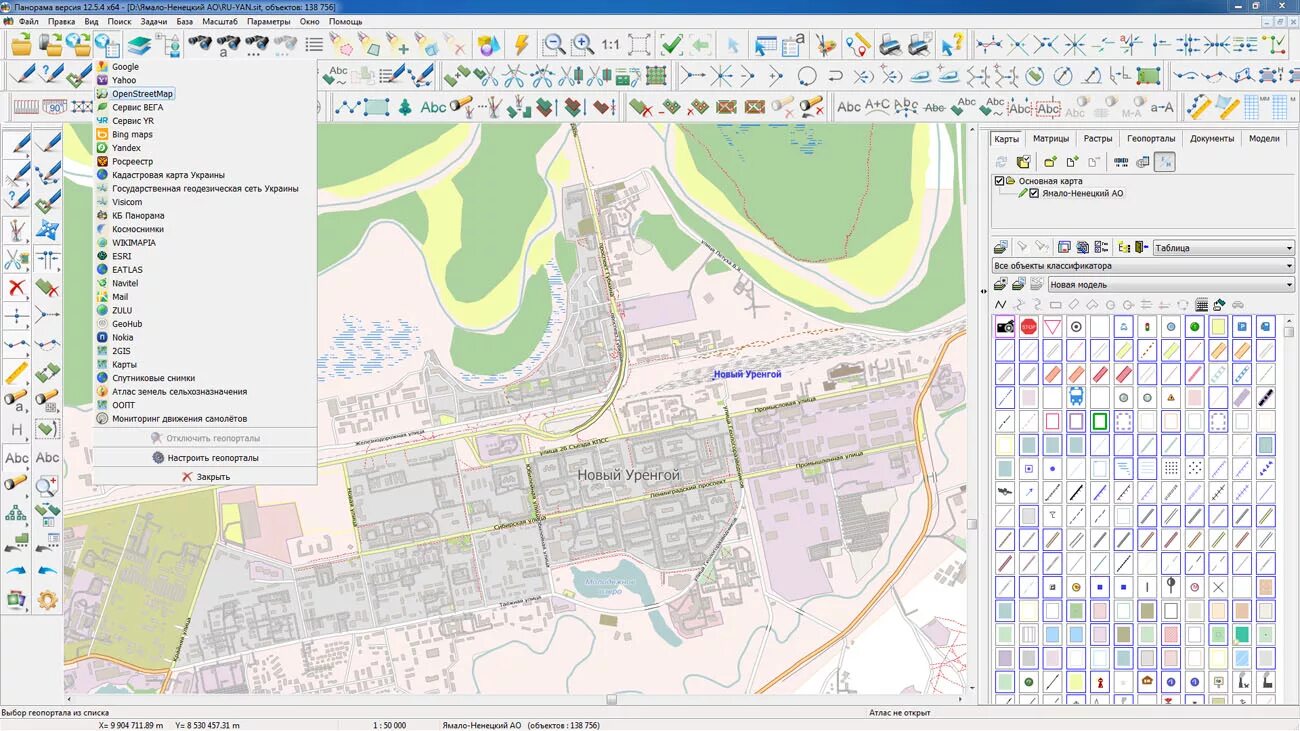Click the zigzag polyline icon above symbol grid
This screenshot has height=731, width=1300.
pyautogui.click(x=1001, y=304)
